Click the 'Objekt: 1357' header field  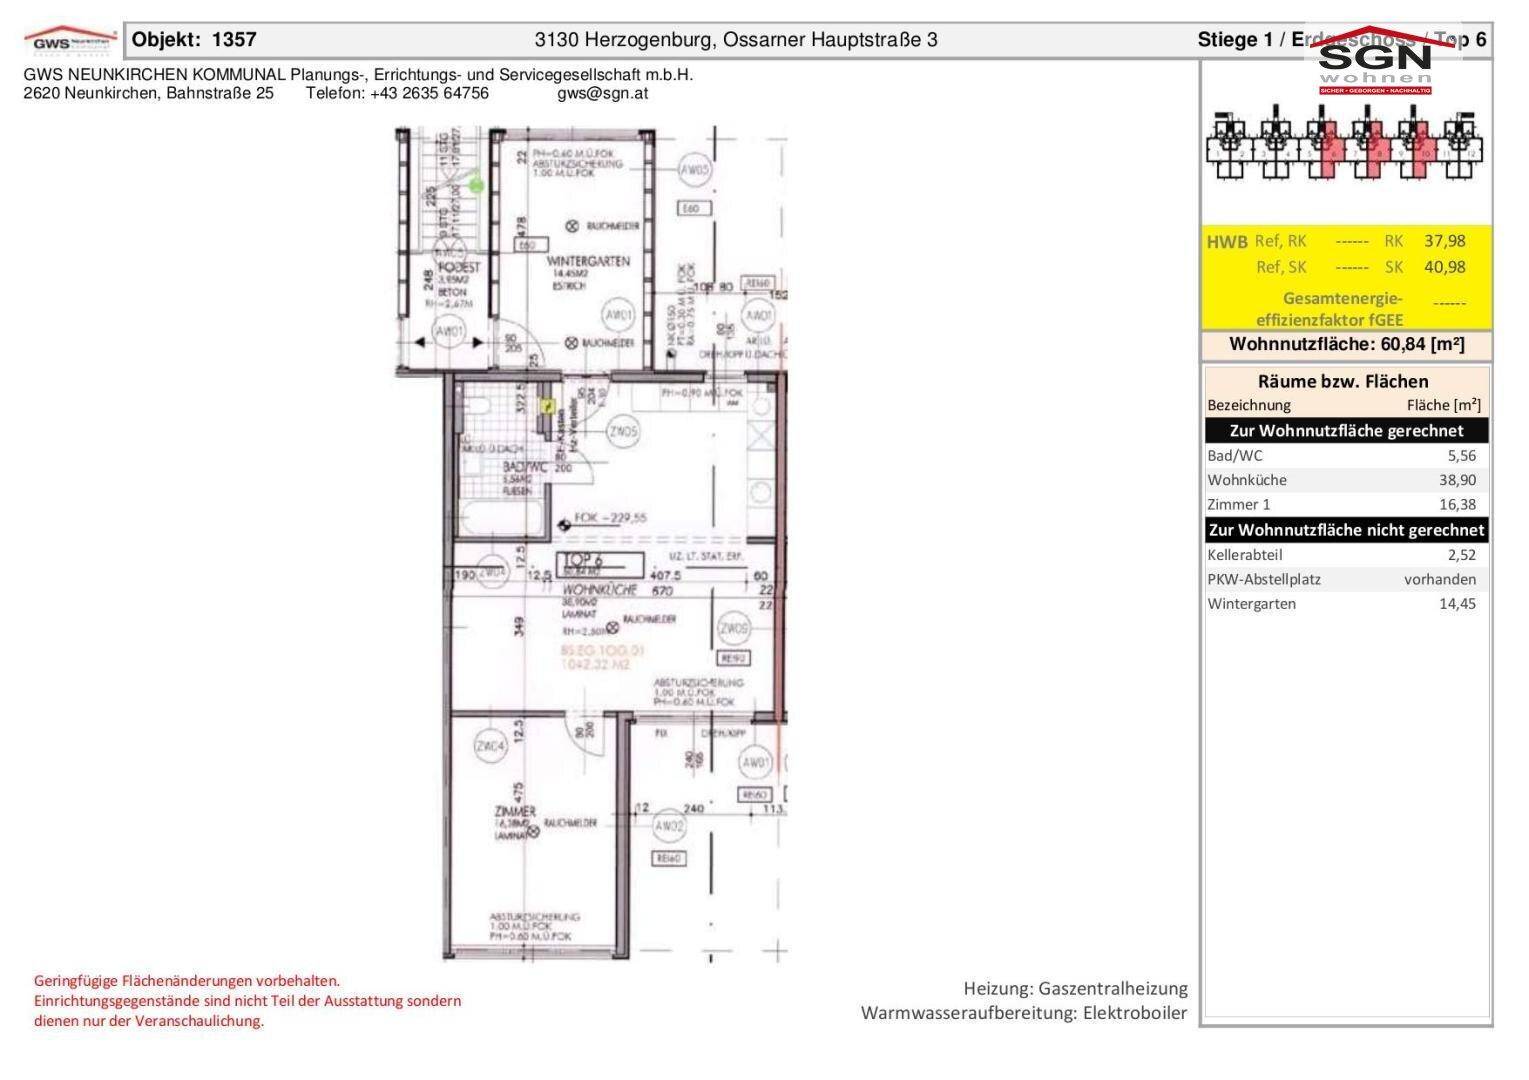coord(195,40)
